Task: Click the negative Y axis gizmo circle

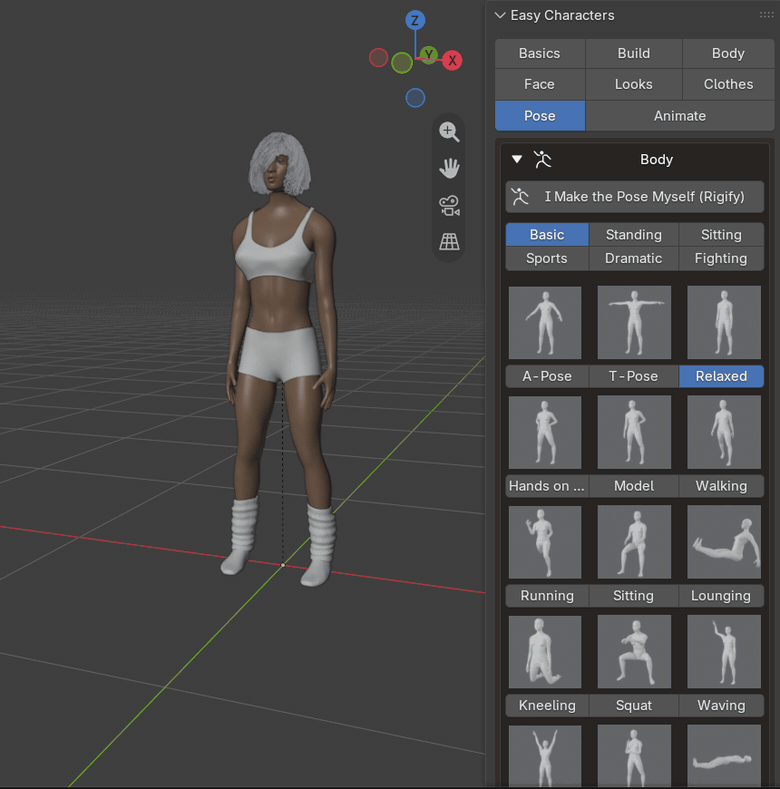Action: pos(402,63)
